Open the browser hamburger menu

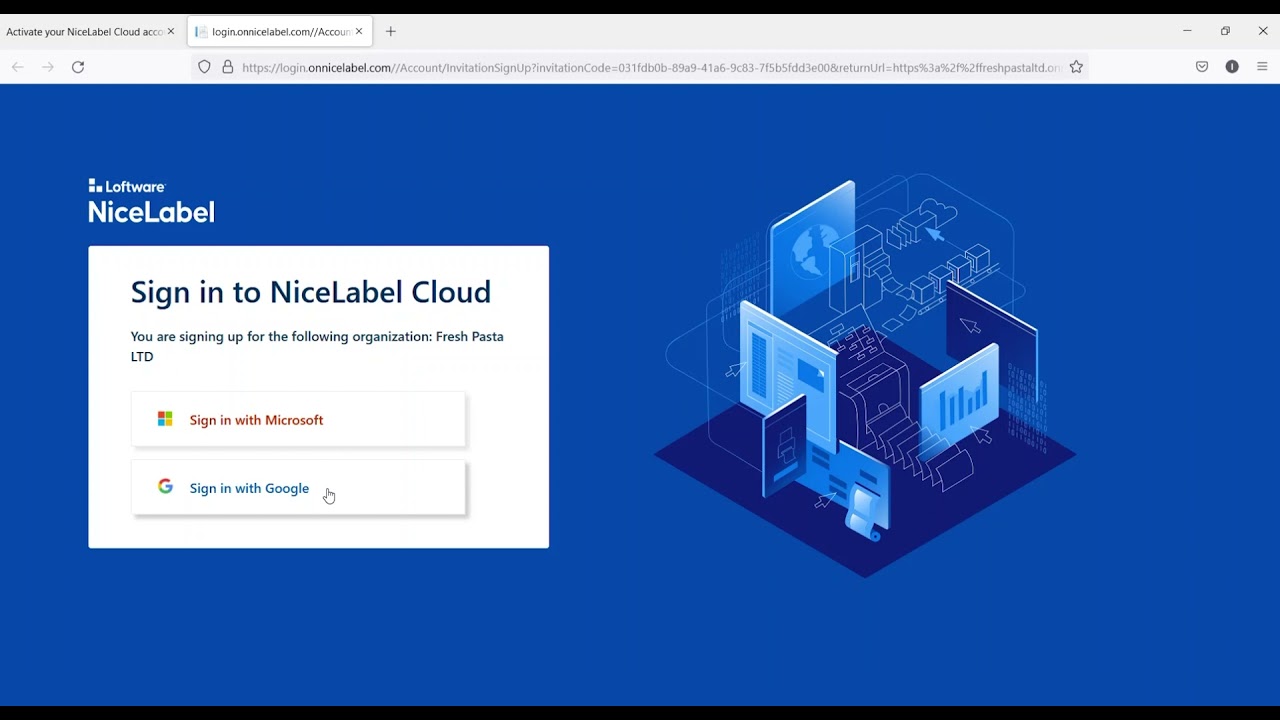(1262, 67)
